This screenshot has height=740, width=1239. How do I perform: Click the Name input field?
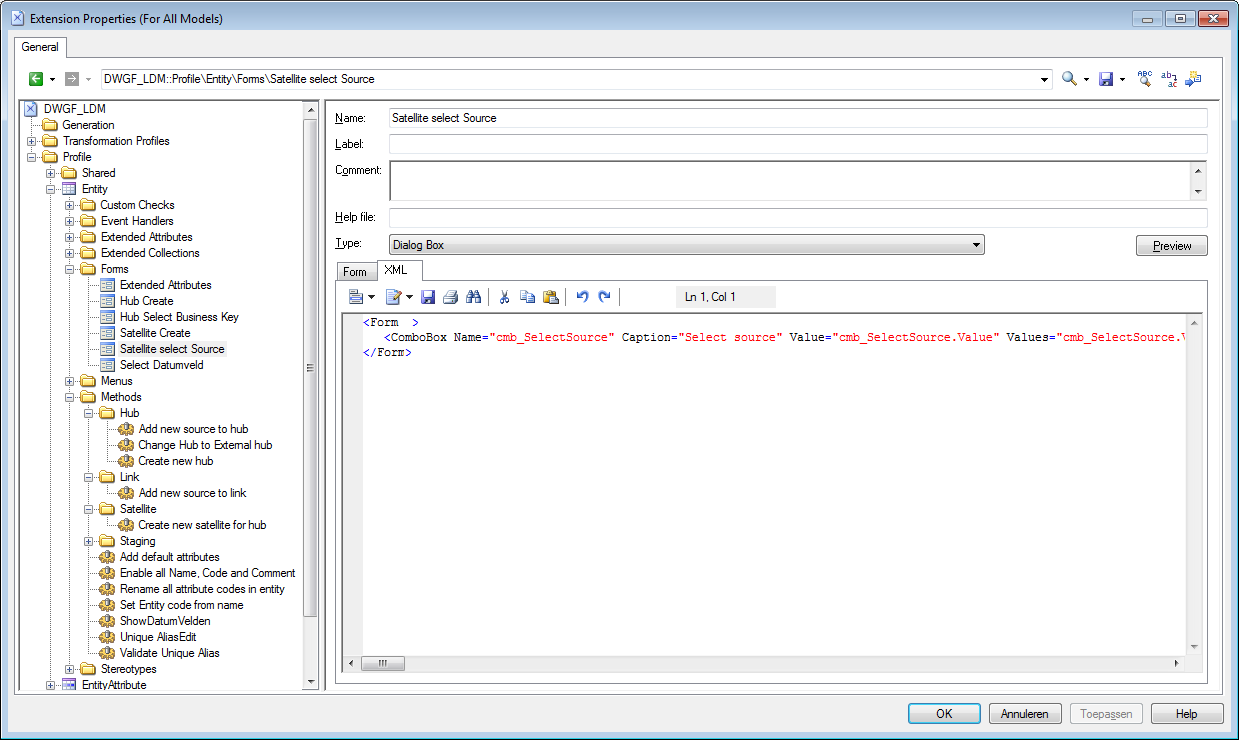(x=798, y=118)
